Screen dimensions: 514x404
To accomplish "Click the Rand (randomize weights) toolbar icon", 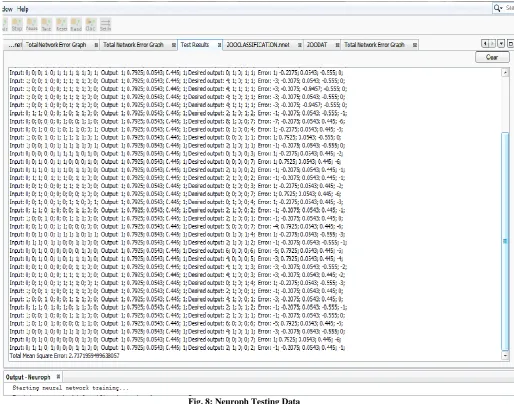I will 76,25.
